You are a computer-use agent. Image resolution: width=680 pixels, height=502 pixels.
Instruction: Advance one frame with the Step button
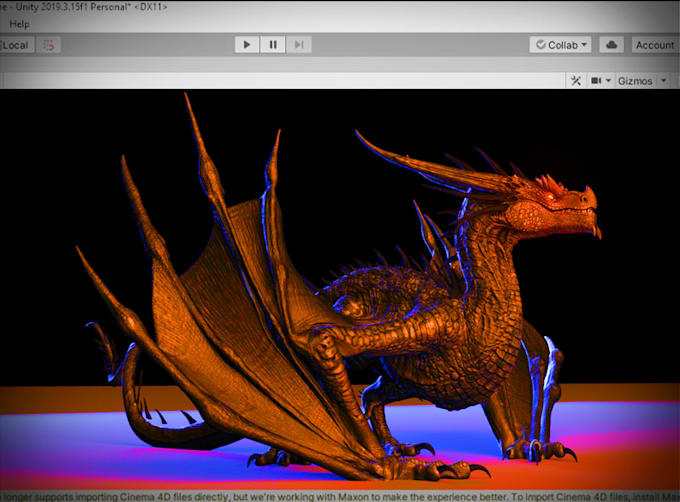coord(299,45)
